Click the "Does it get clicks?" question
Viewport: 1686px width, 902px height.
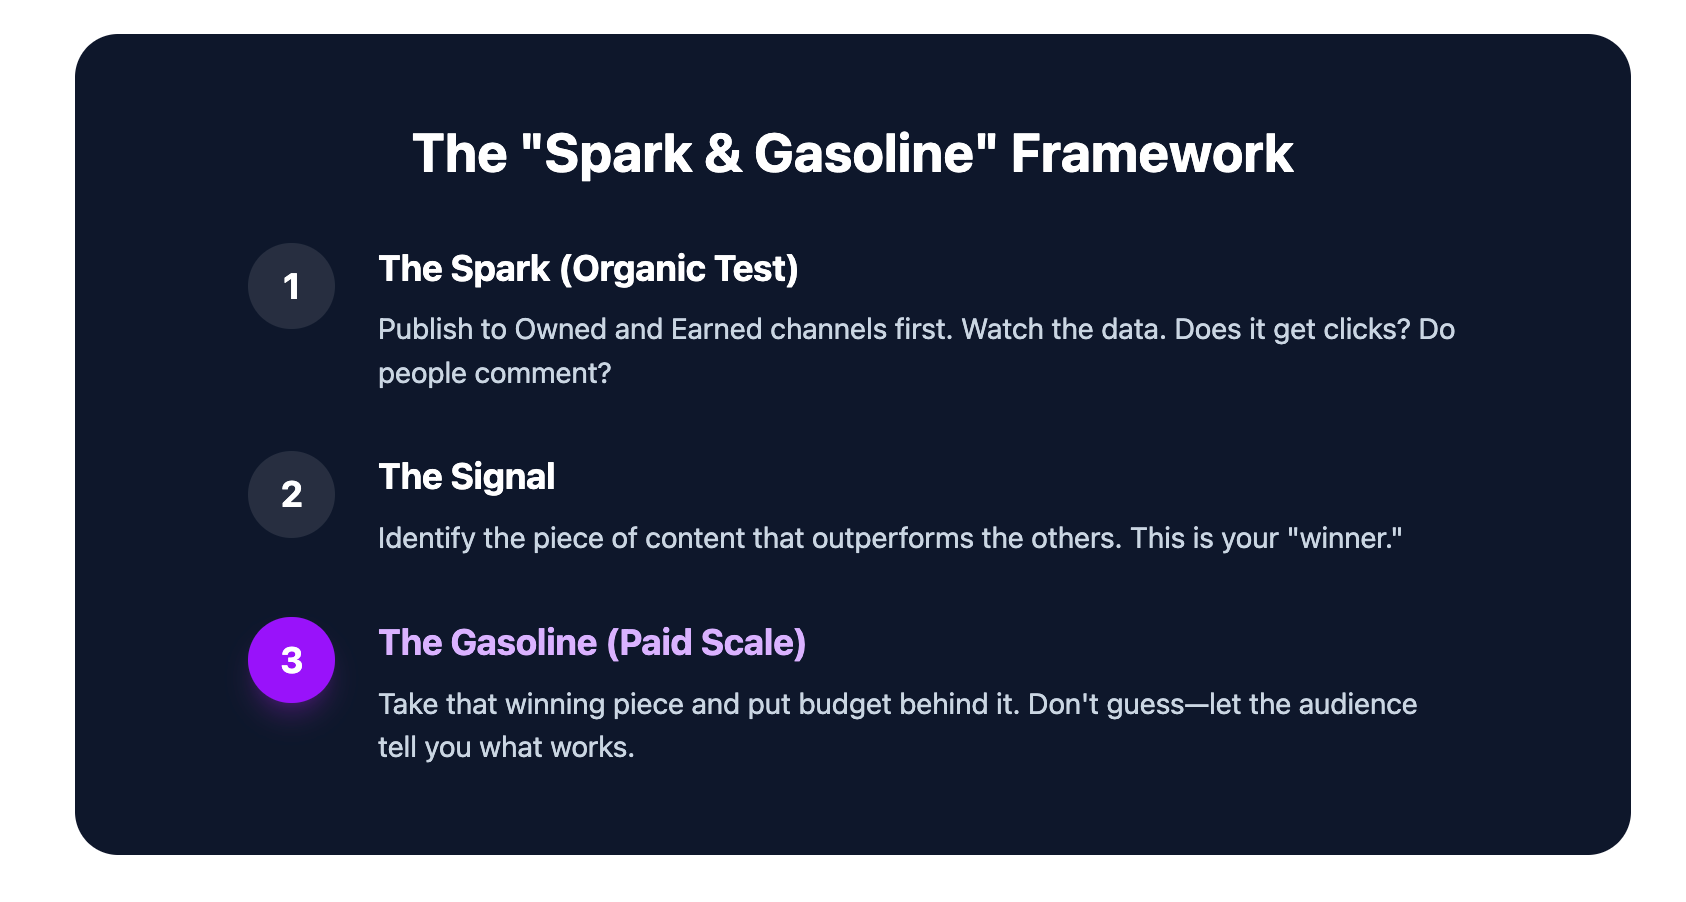pos(1292,329)
